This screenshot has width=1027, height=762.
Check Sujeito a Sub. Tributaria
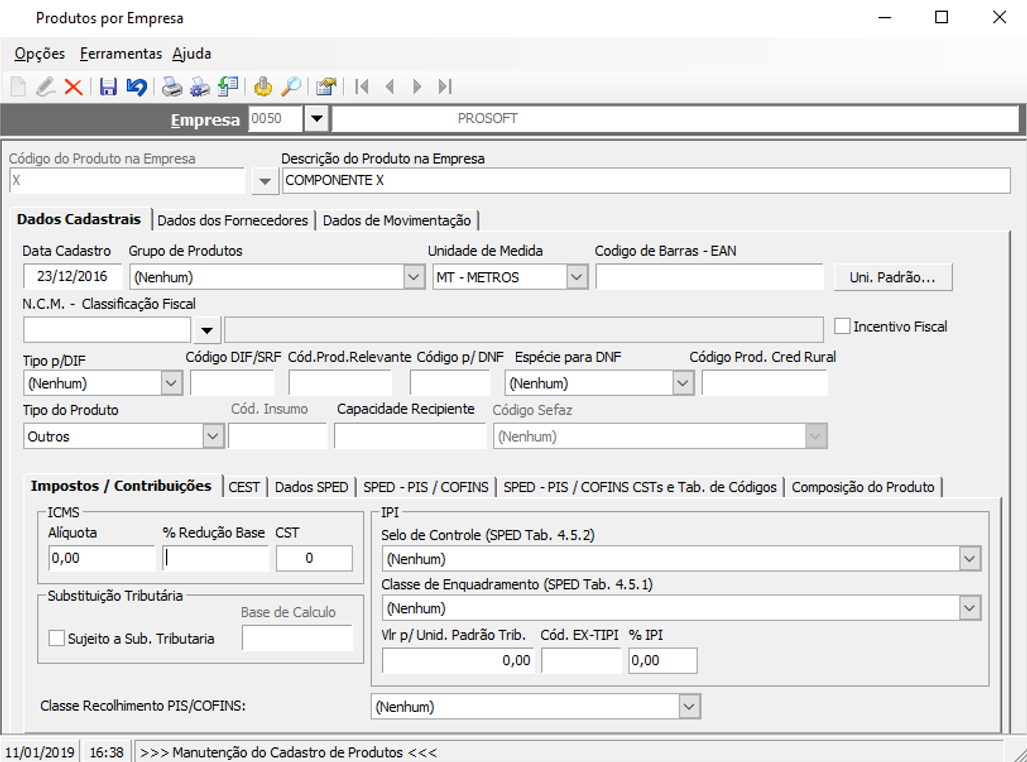[x=57, y=638]
